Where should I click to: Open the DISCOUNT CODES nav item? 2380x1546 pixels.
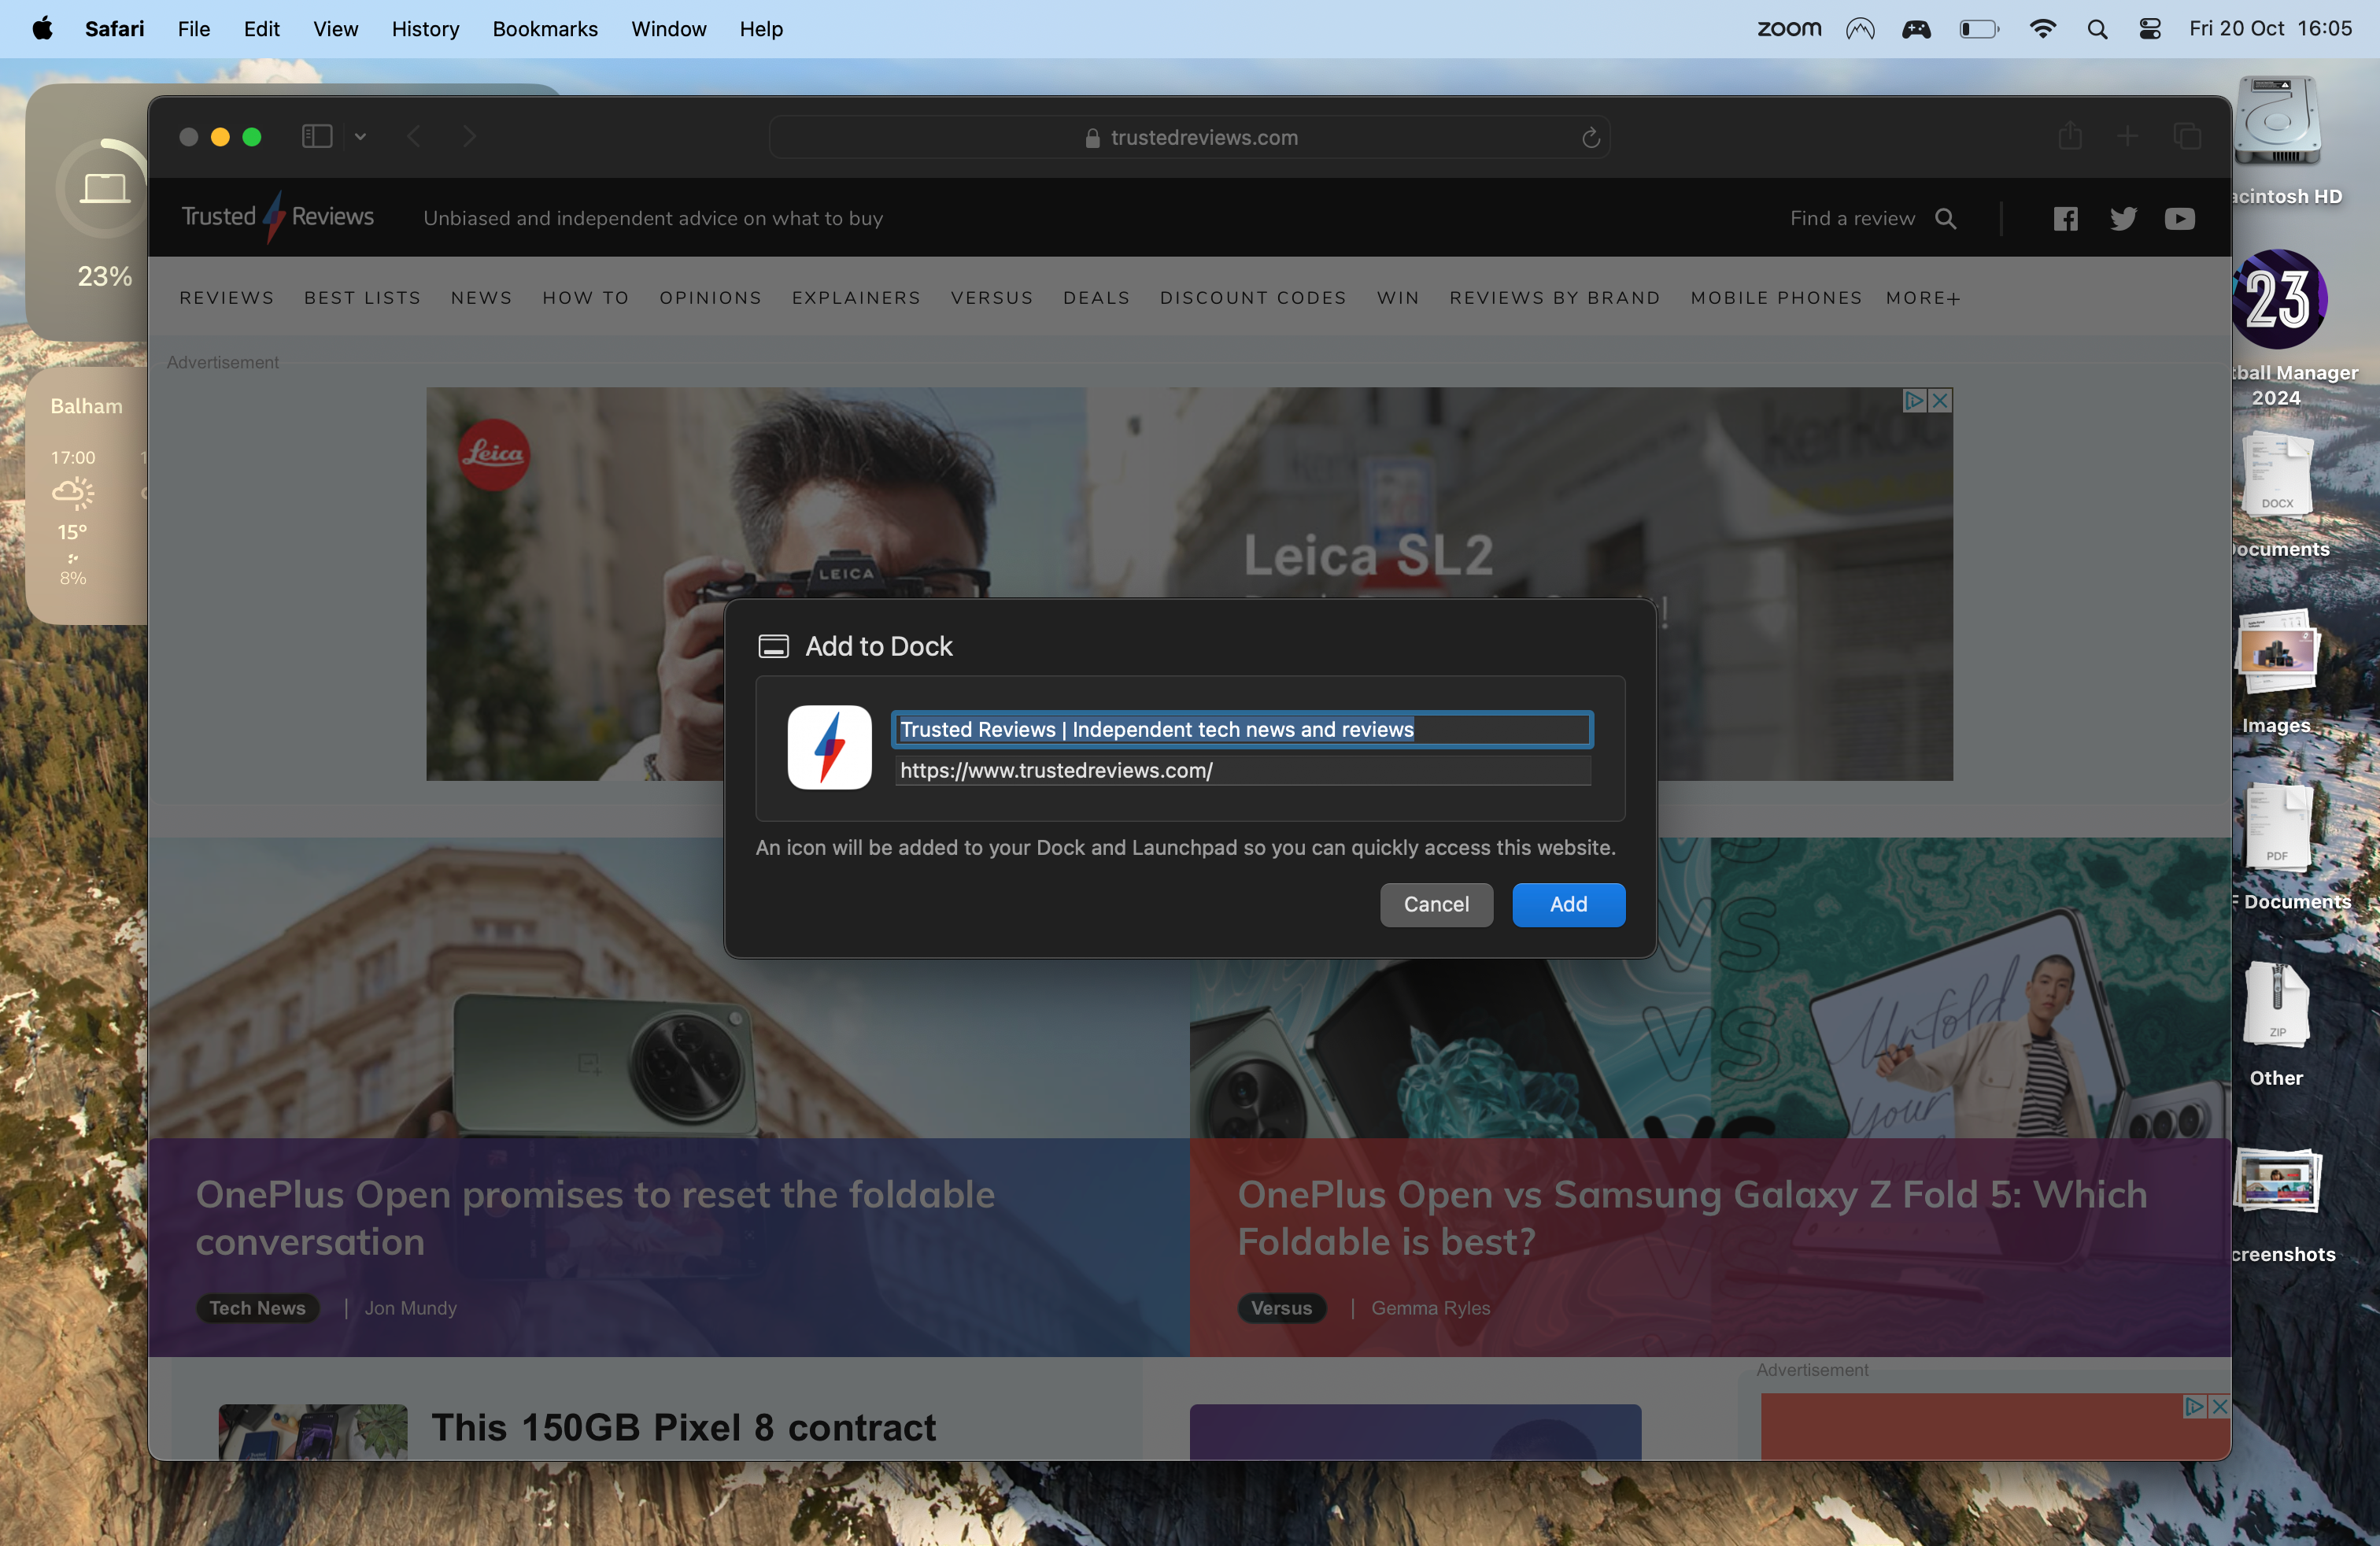[x=1253, y=298]
